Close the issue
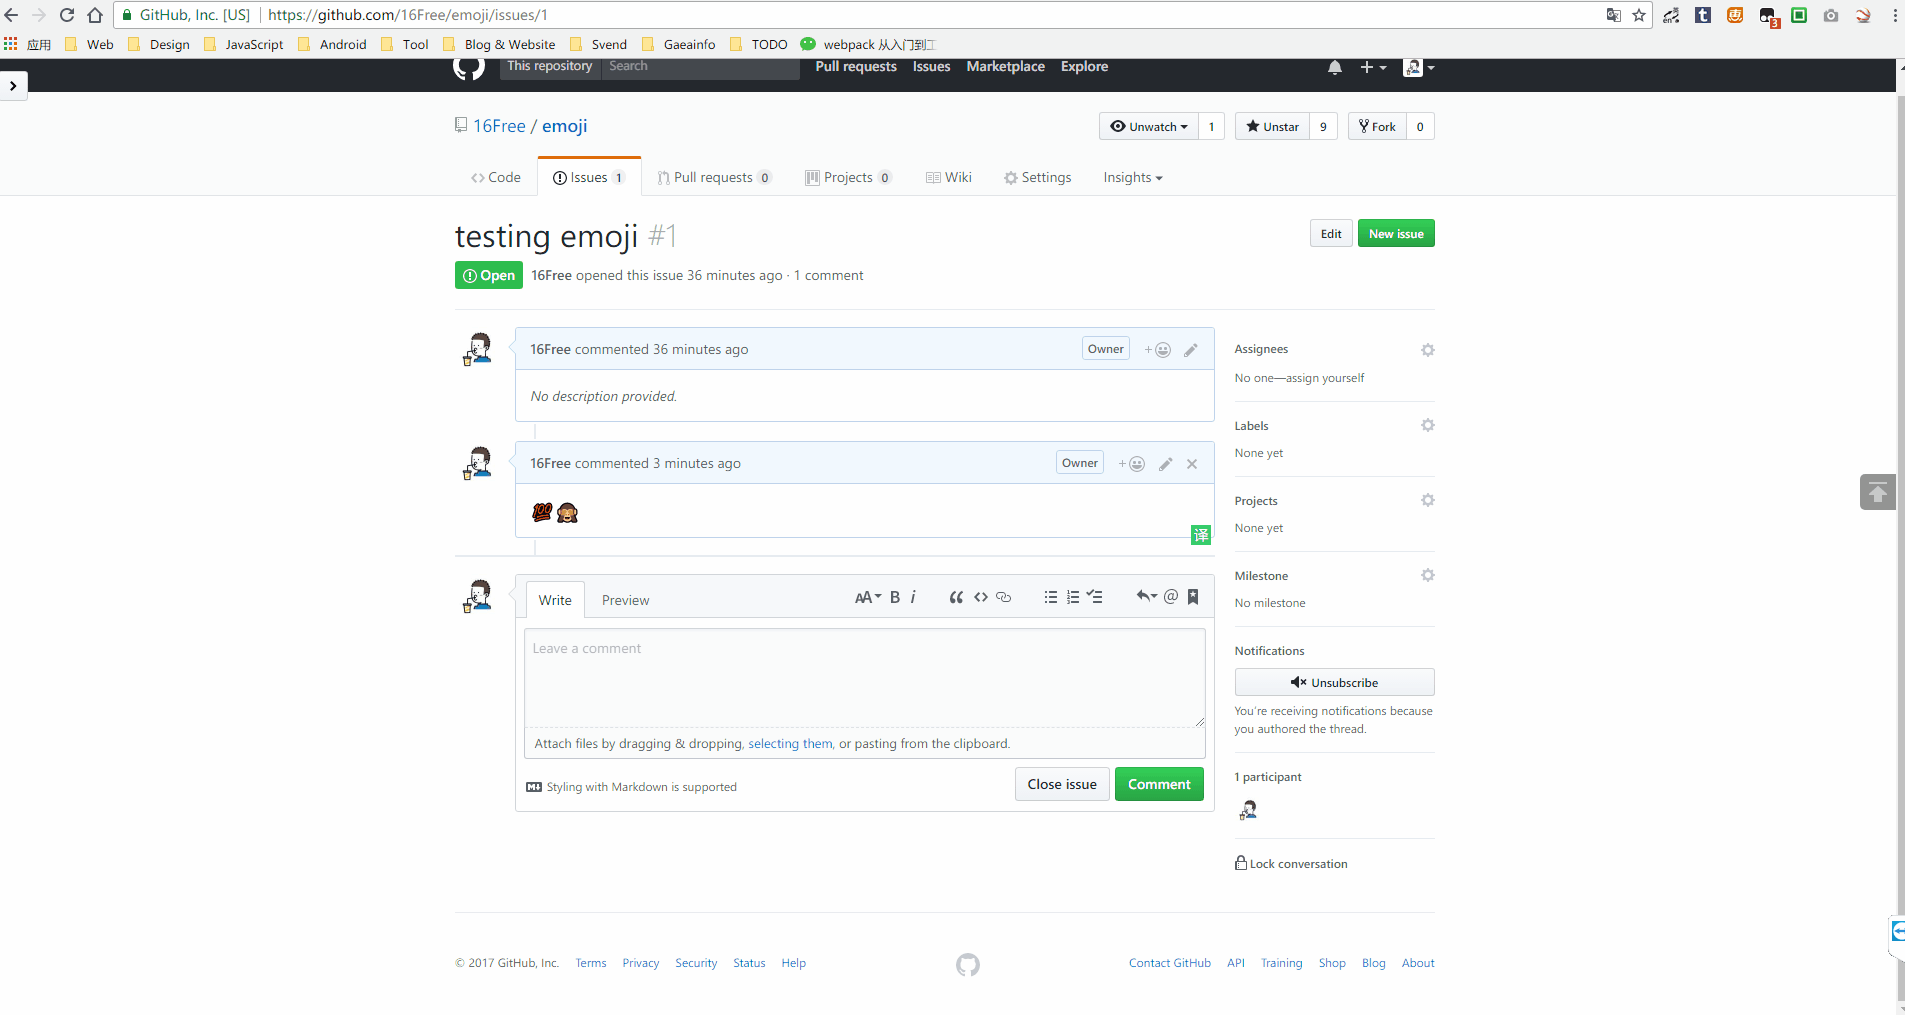The image size is (1905, 1015). (1062, 785)
